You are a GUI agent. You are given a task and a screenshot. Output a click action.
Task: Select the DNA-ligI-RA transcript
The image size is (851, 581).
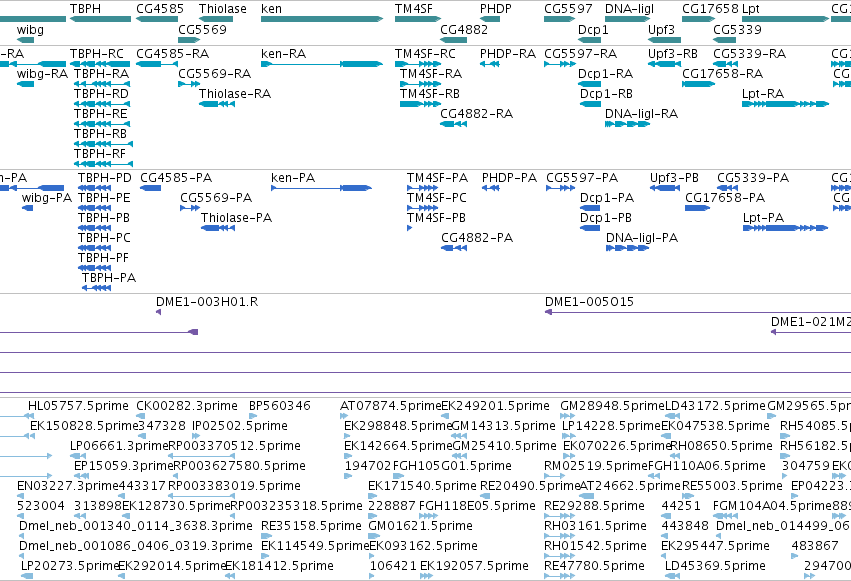point(627,124)
